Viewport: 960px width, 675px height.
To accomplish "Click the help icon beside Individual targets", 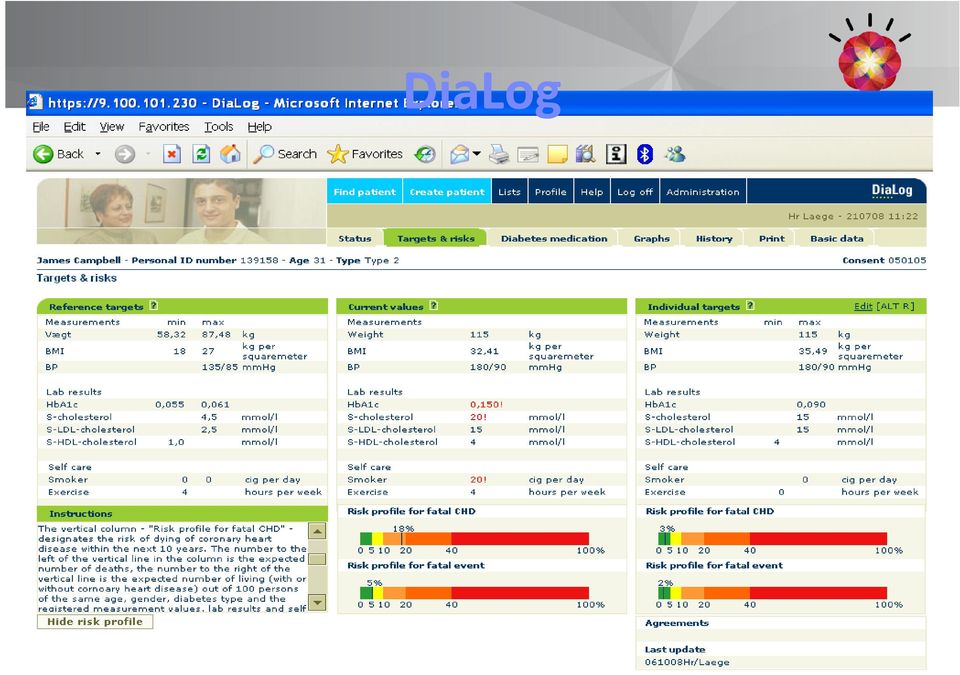I will pos(750,306).
